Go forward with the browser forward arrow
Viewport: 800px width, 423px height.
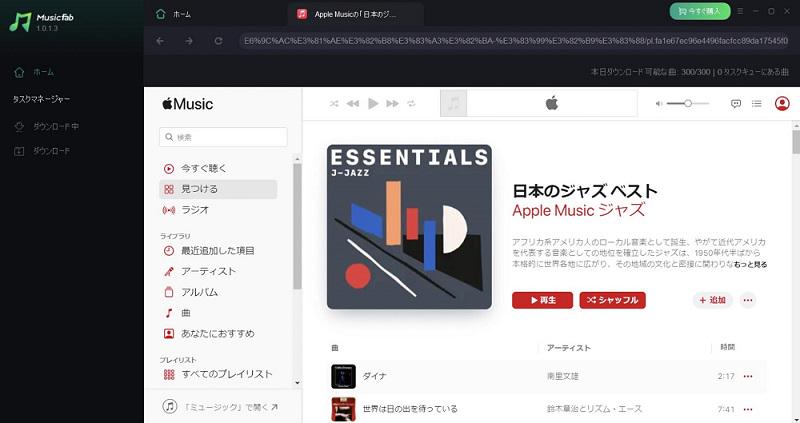(189, 41)
